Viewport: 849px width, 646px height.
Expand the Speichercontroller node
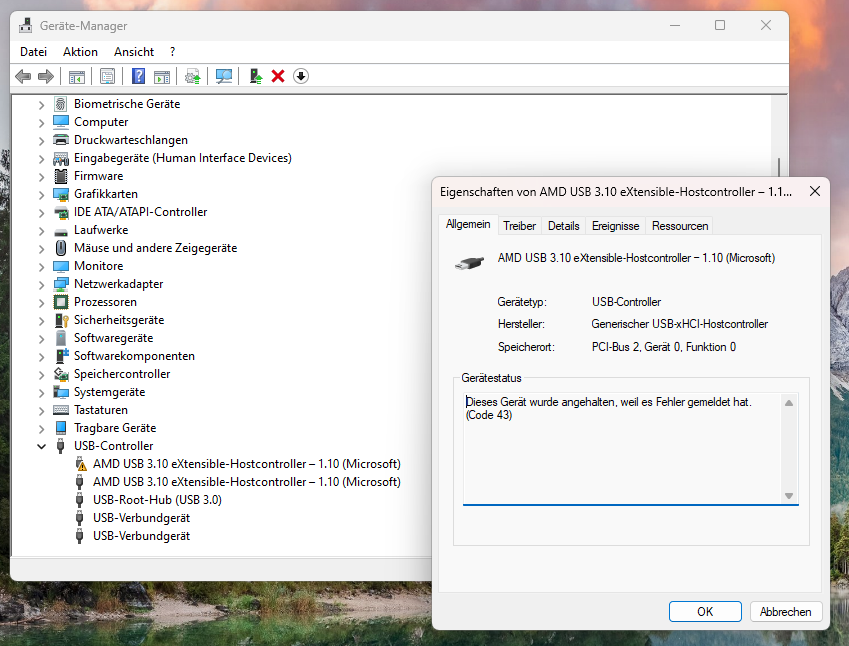pos(42,375)
